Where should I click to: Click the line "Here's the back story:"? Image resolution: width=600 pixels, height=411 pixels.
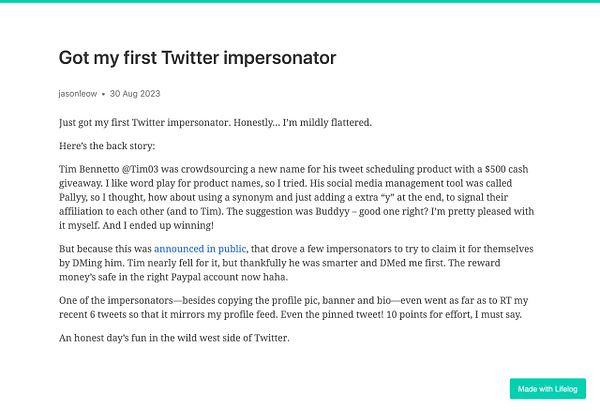107,146
